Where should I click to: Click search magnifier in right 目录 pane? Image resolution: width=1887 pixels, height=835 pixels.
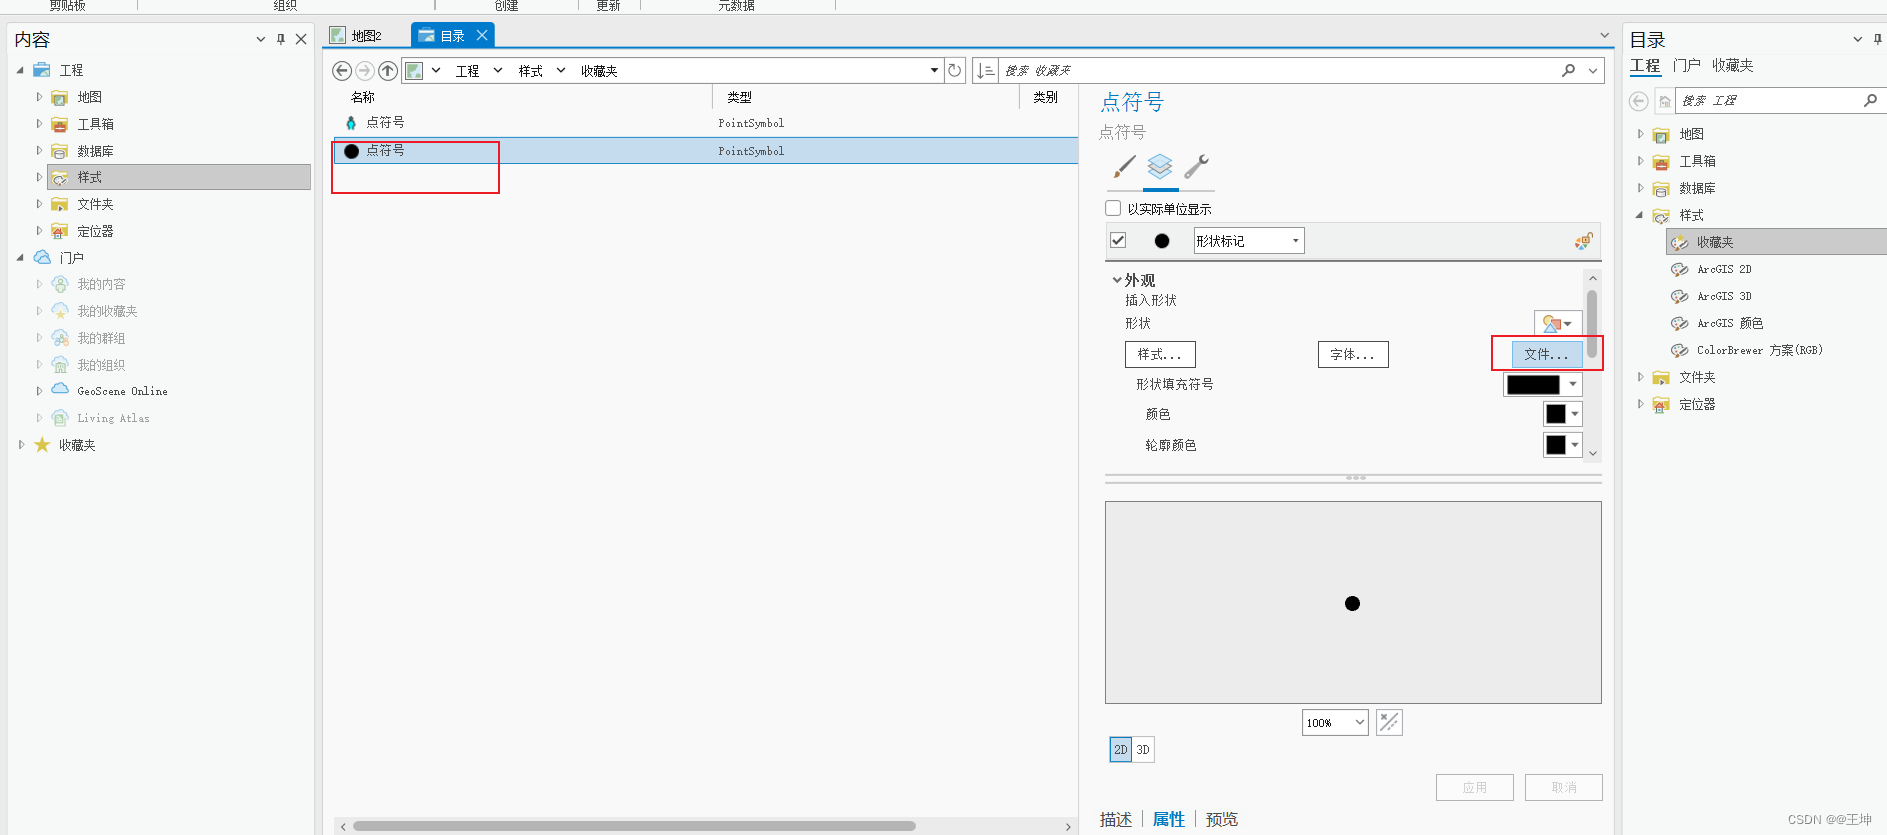click(1870, 100)
